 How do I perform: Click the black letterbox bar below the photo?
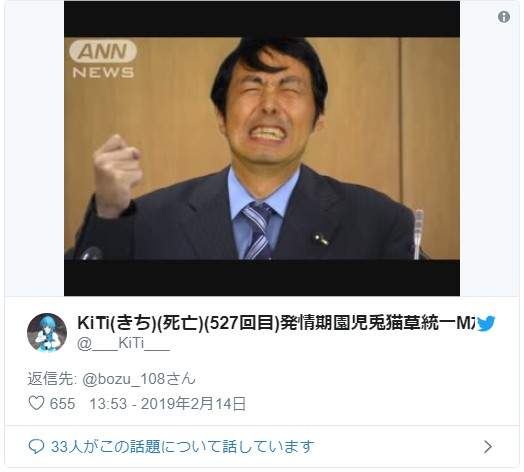point(262,278)
